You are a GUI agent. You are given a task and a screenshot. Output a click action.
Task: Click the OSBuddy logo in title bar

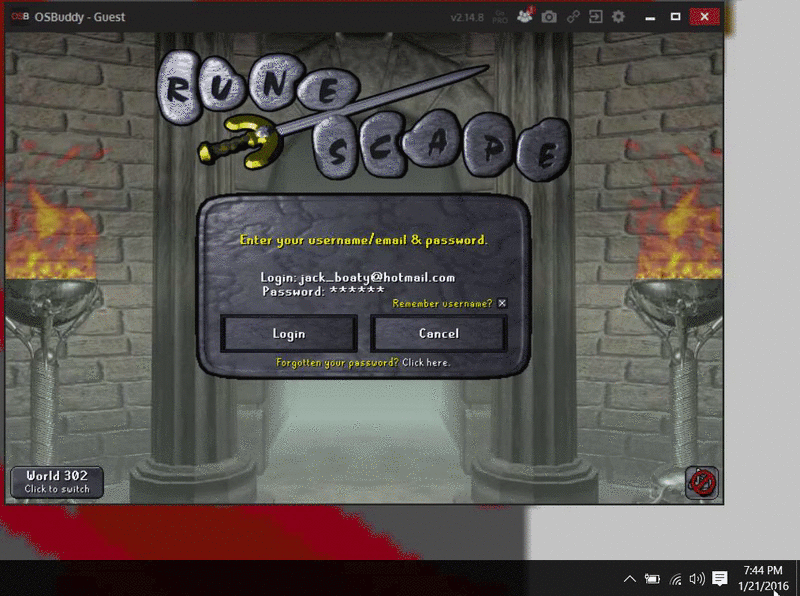(20, 17)
